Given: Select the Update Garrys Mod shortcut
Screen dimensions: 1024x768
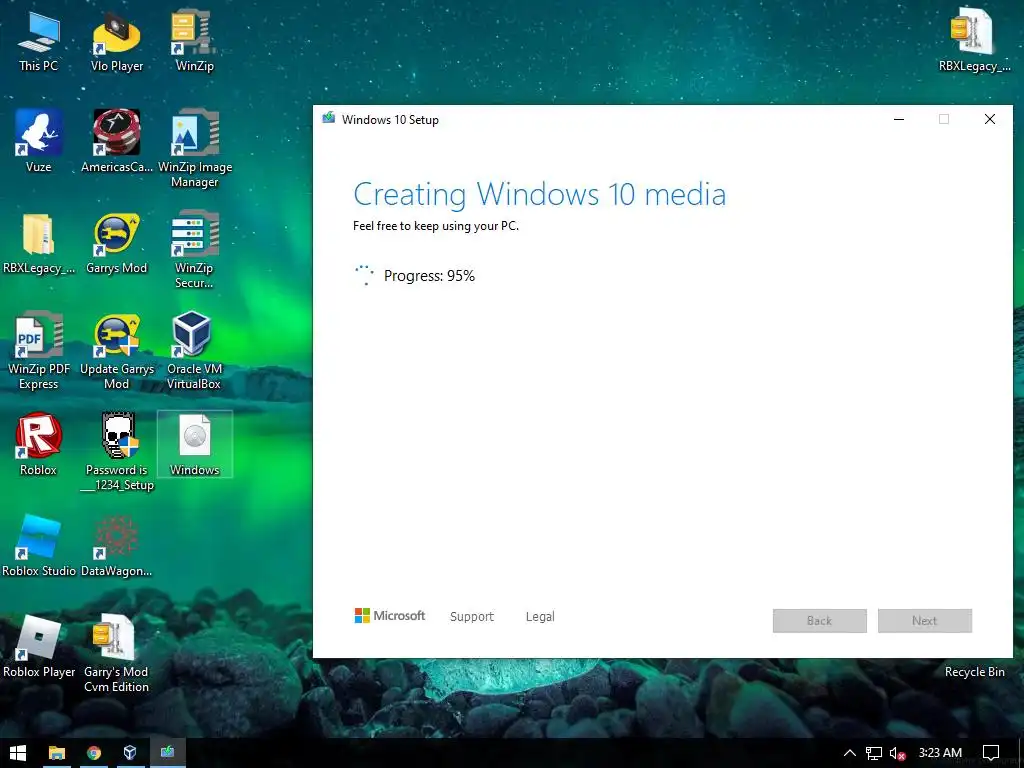Looking at the screenshot, I should pyautogui.click(x=116, y=351).
